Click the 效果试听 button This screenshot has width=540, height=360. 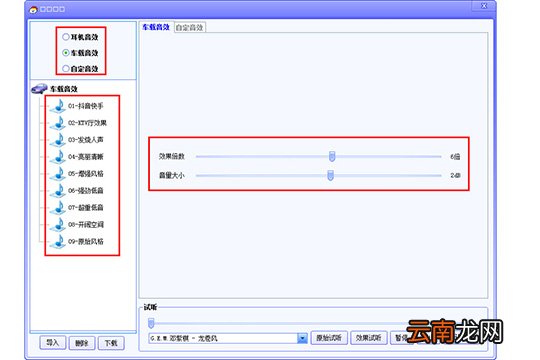tap(368, 338)
